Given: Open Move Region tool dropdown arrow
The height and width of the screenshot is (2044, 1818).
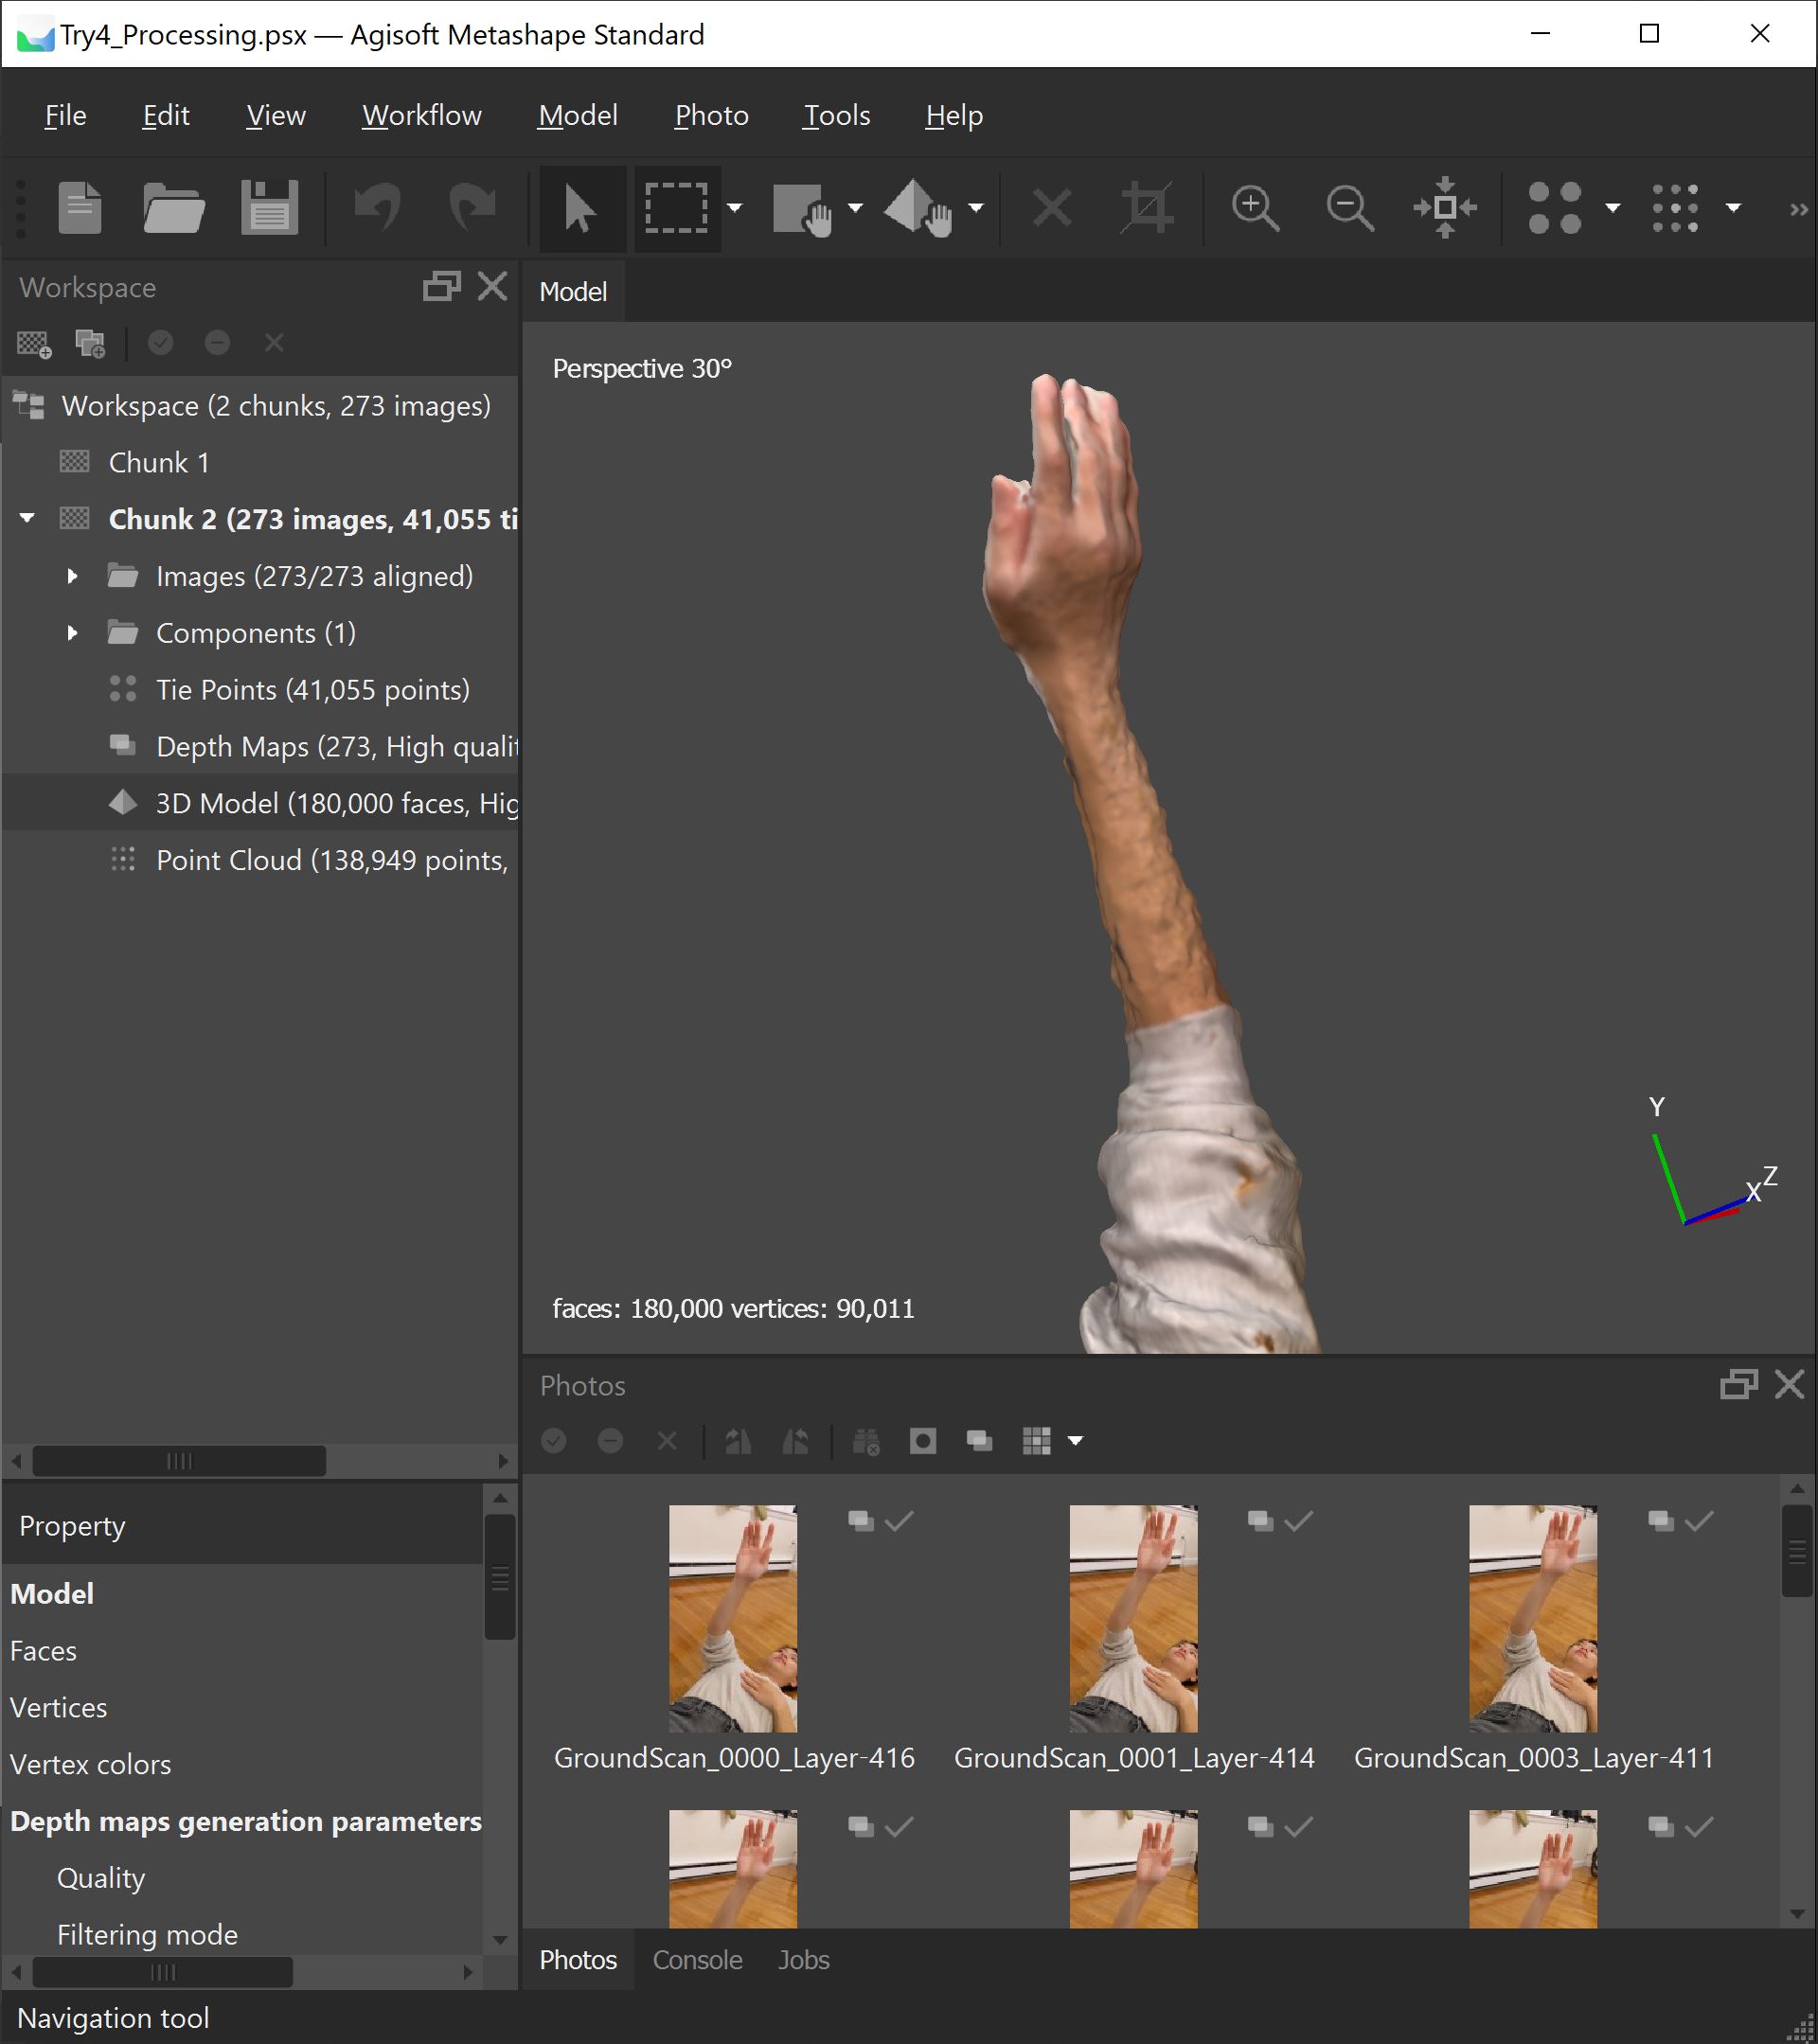Looking at the screenshot, I should pos(855,208).
